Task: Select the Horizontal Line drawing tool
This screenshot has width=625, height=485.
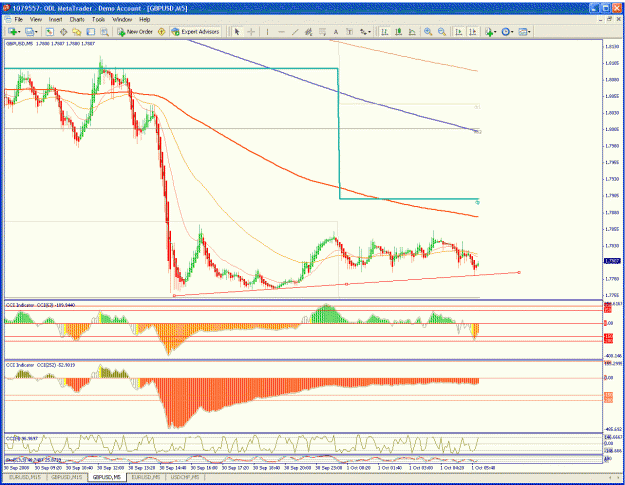Action: (281, 32)
